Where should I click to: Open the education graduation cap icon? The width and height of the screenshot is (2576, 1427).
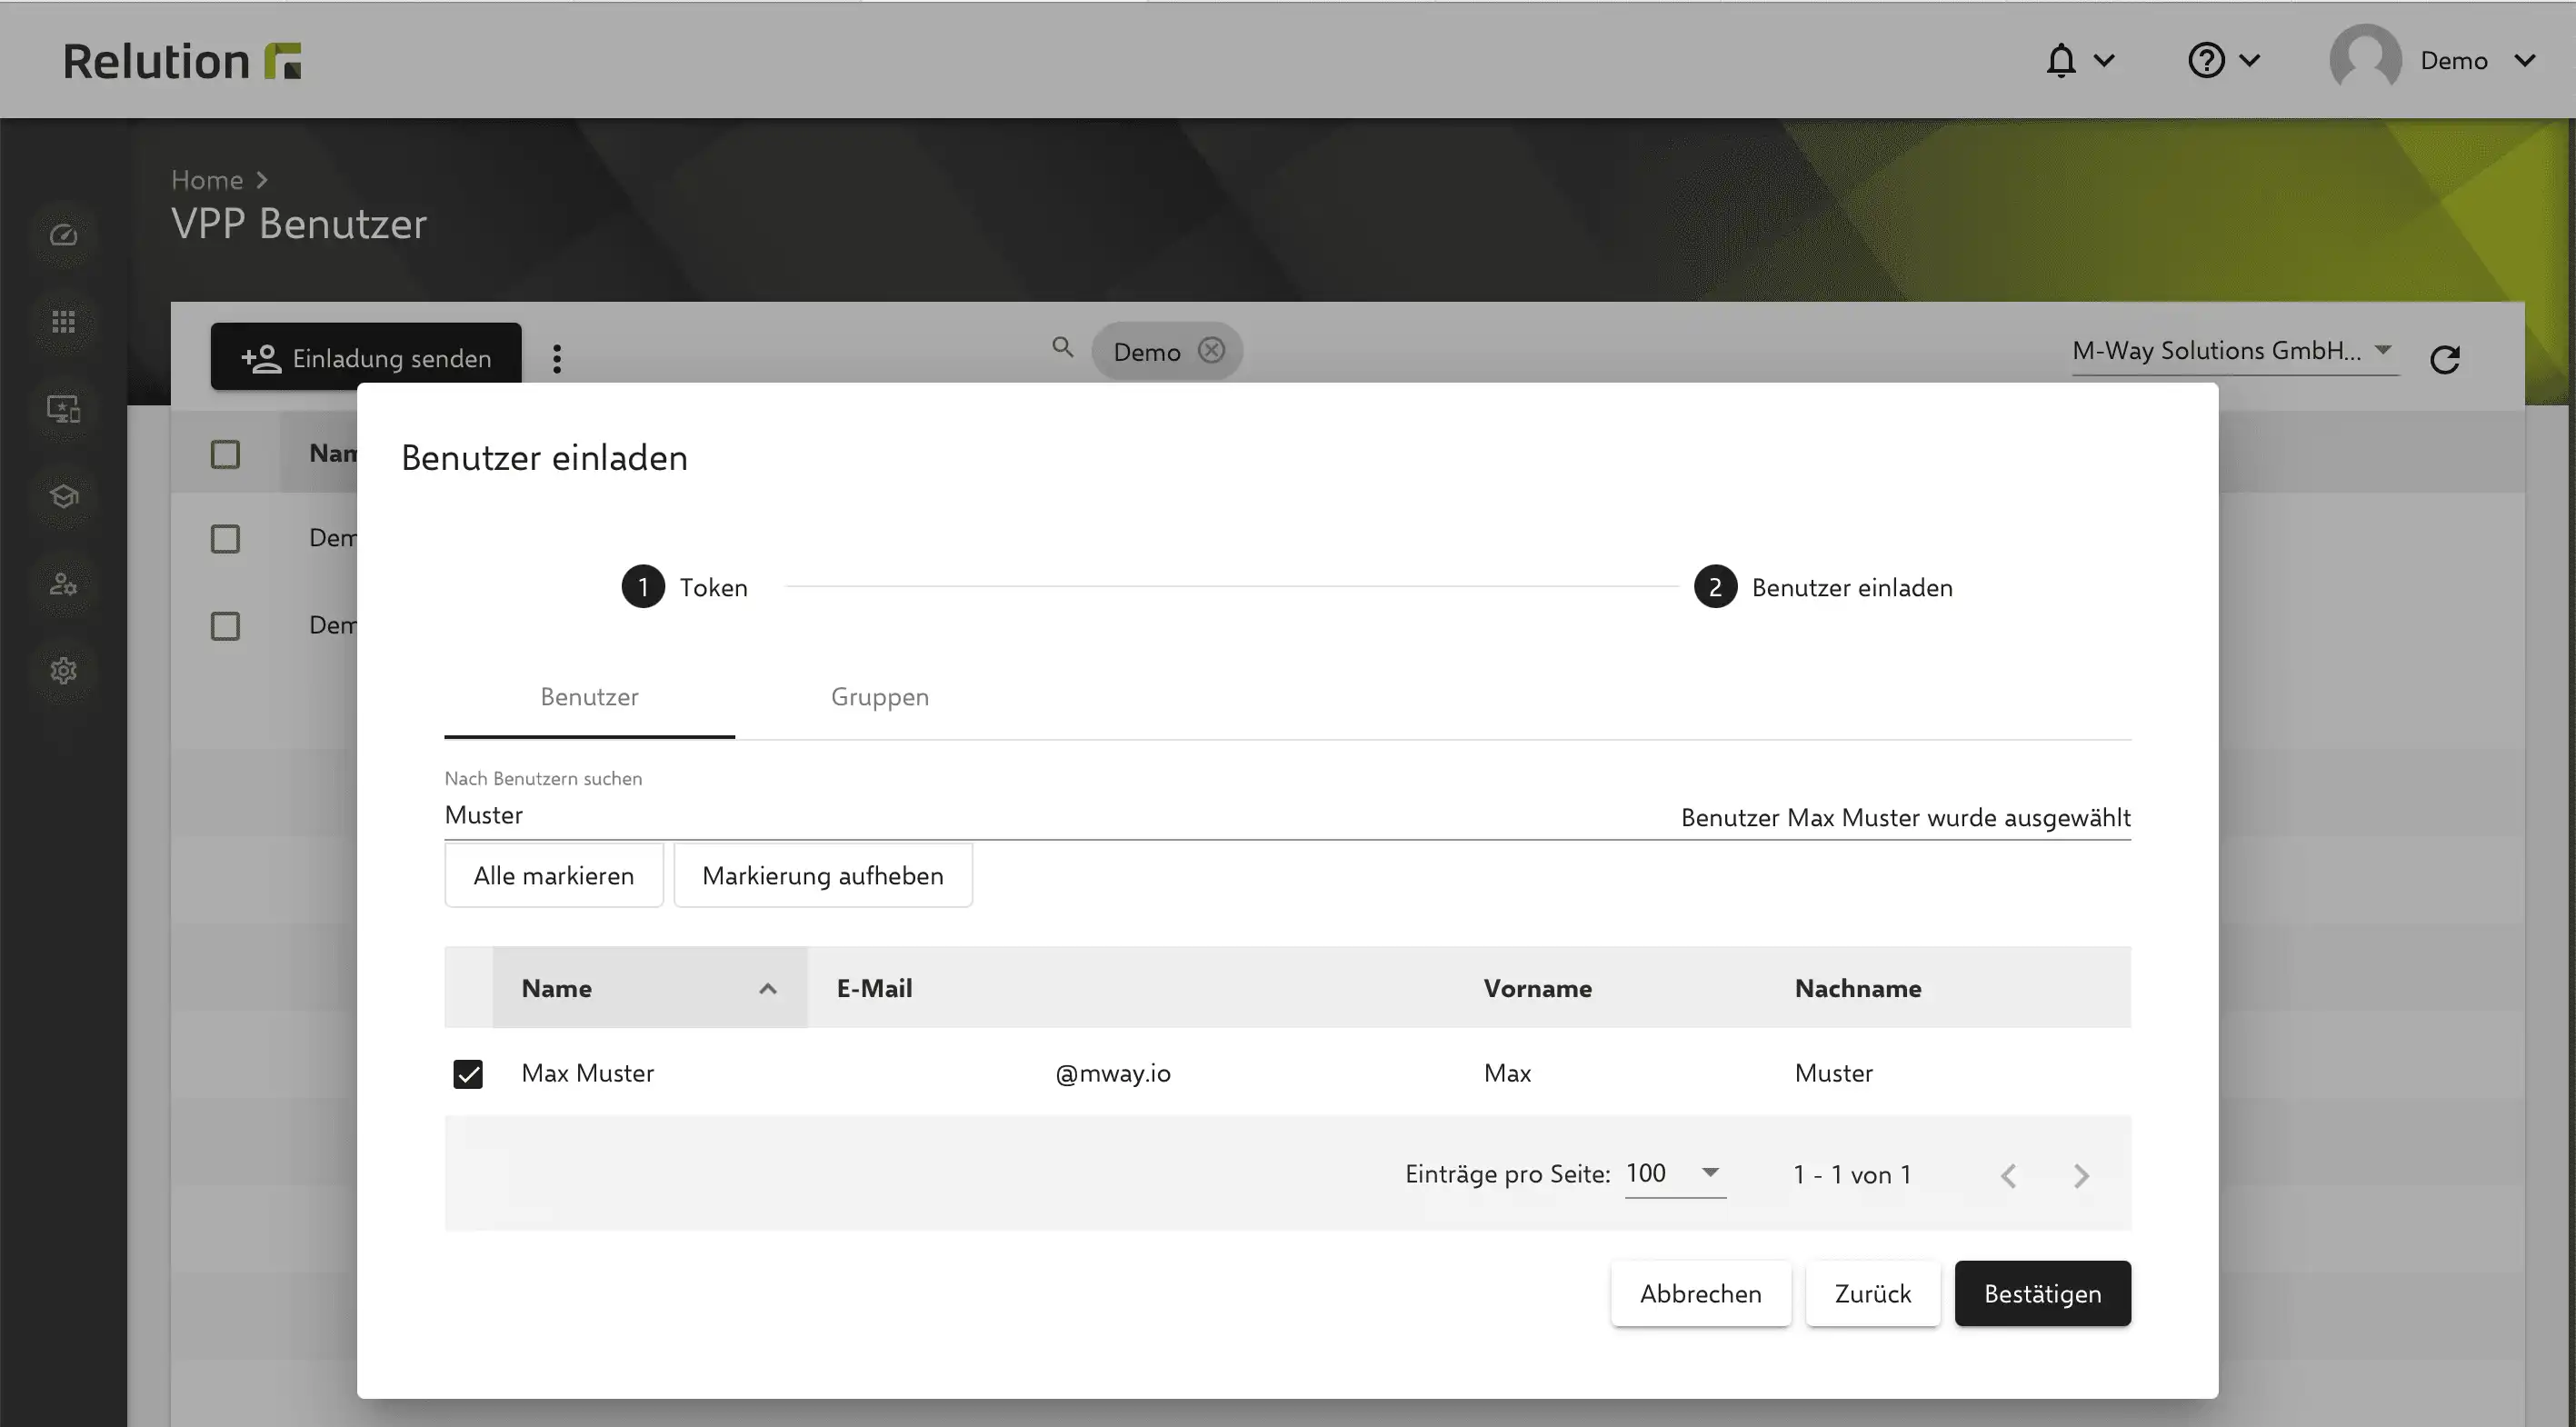(63, 495)
